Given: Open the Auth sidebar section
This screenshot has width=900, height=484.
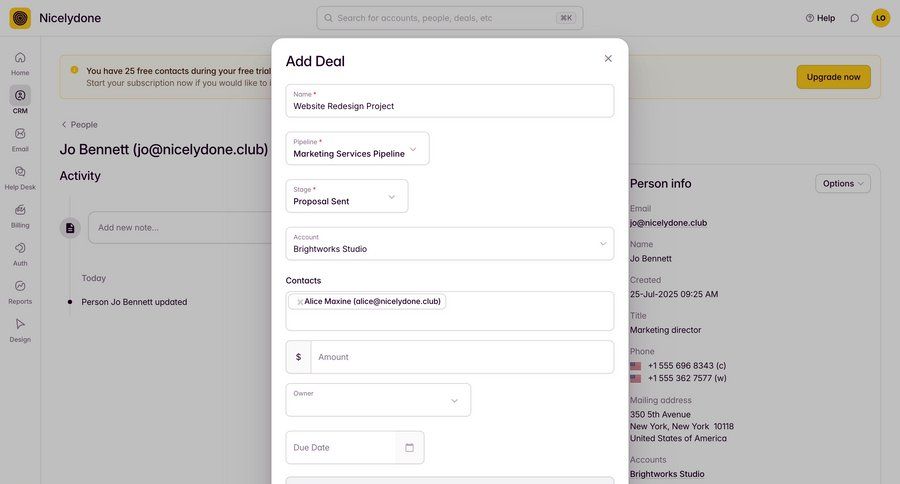Looking at the screenshot, I should point(20,254).
